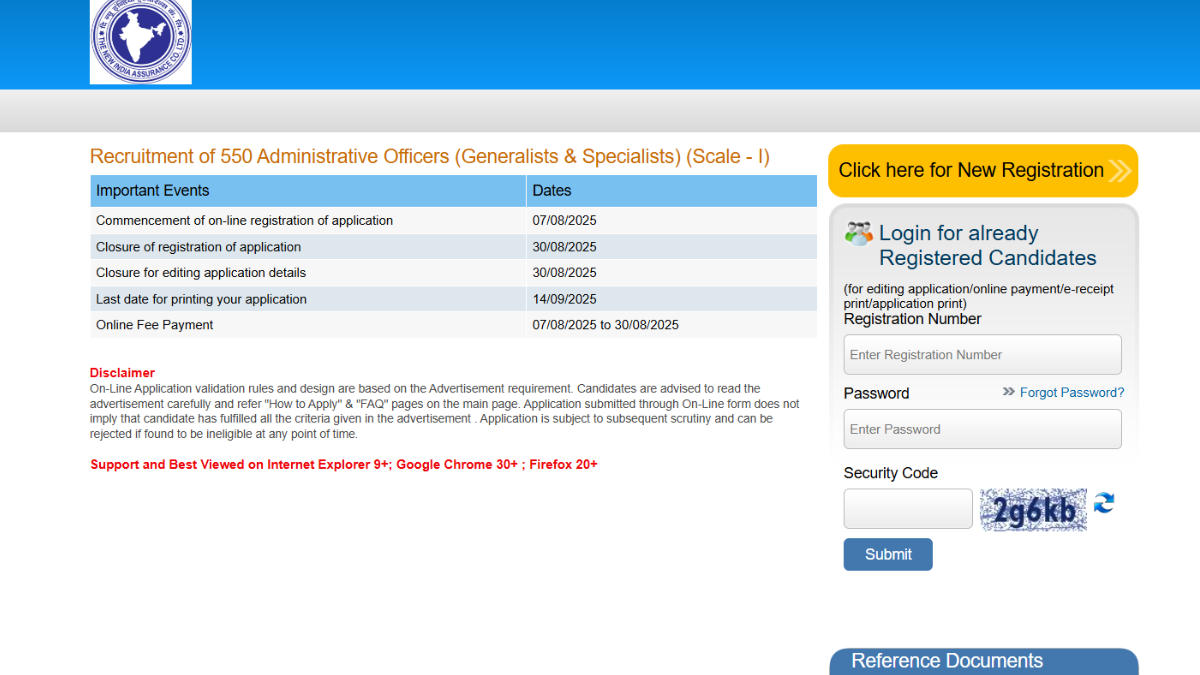
Task: Open Click here for New Registration
Action: tap(983, 171)
